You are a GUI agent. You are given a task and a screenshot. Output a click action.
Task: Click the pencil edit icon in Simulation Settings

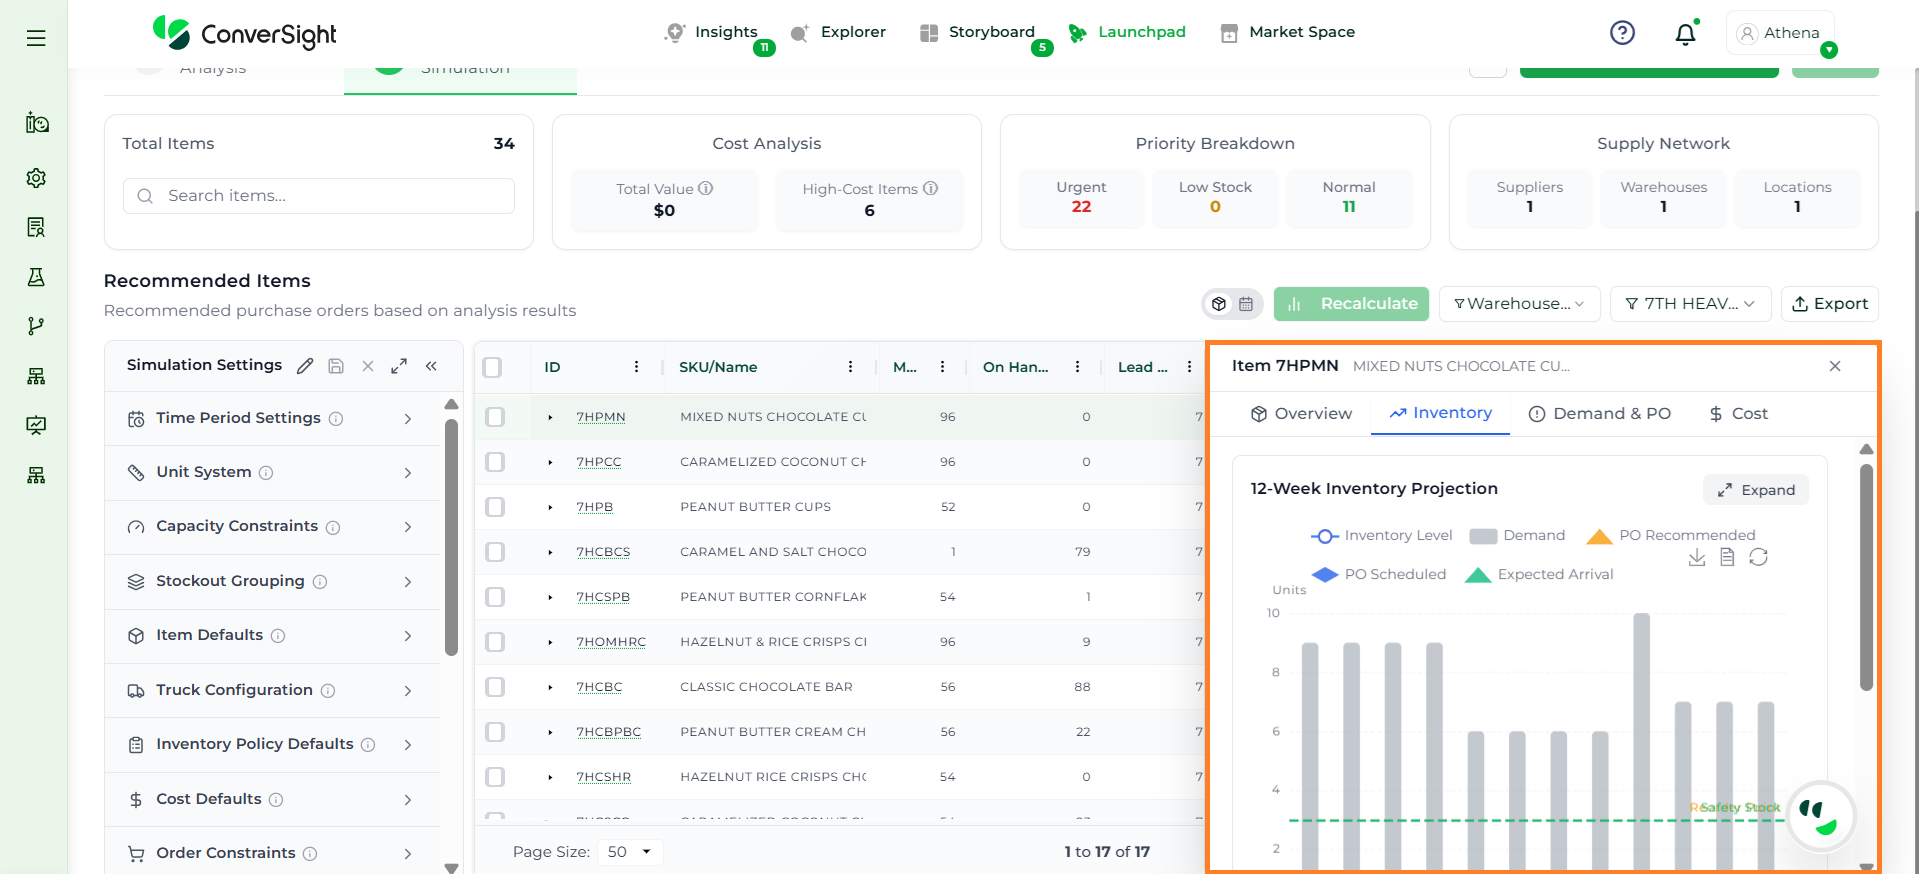305,366
